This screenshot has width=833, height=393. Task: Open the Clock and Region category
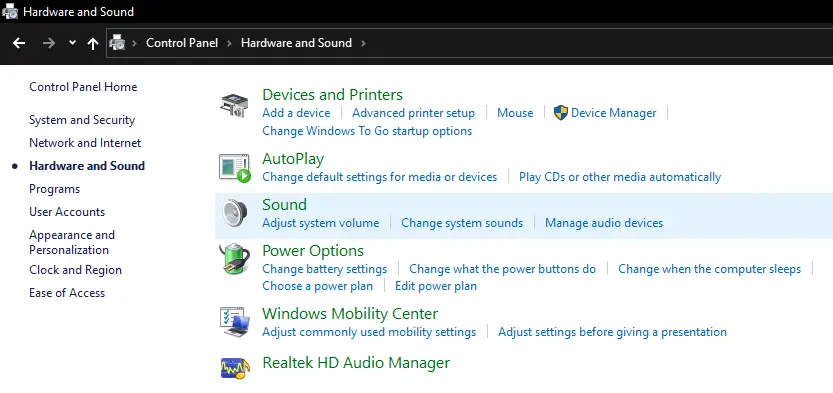pos(75,270)
